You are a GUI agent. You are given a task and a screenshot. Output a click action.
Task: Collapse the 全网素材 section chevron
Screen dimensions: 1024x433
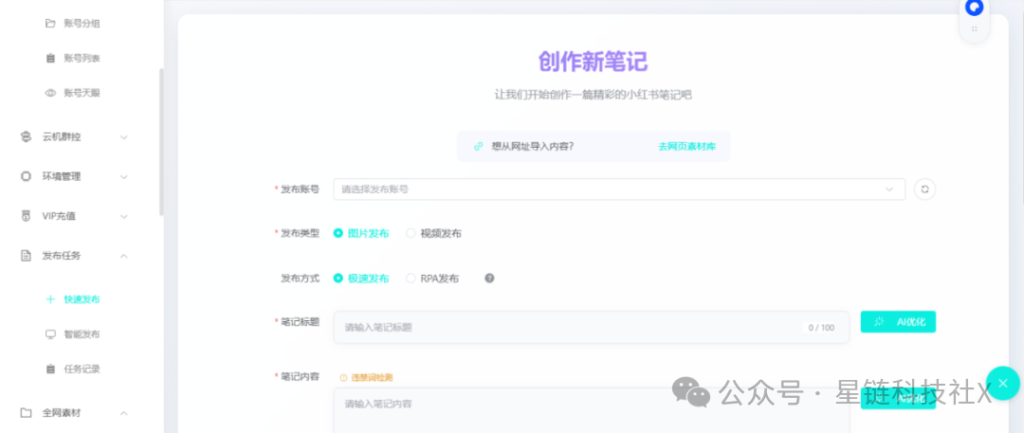tap(124, 413)
